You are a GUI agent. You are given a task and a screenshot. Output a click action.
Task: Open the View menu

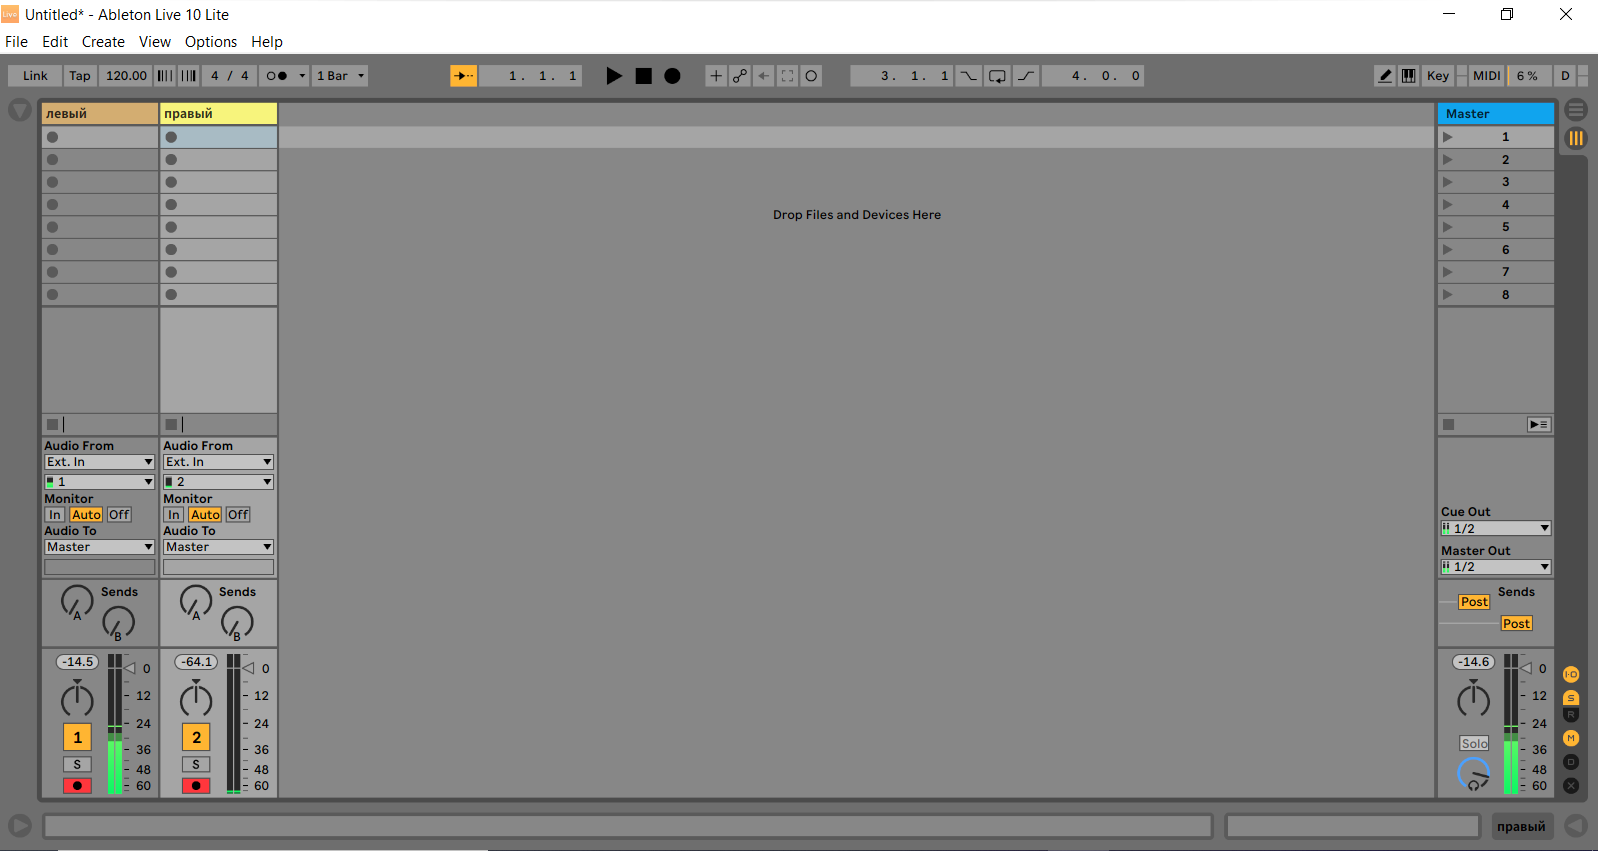coord(155,42)
